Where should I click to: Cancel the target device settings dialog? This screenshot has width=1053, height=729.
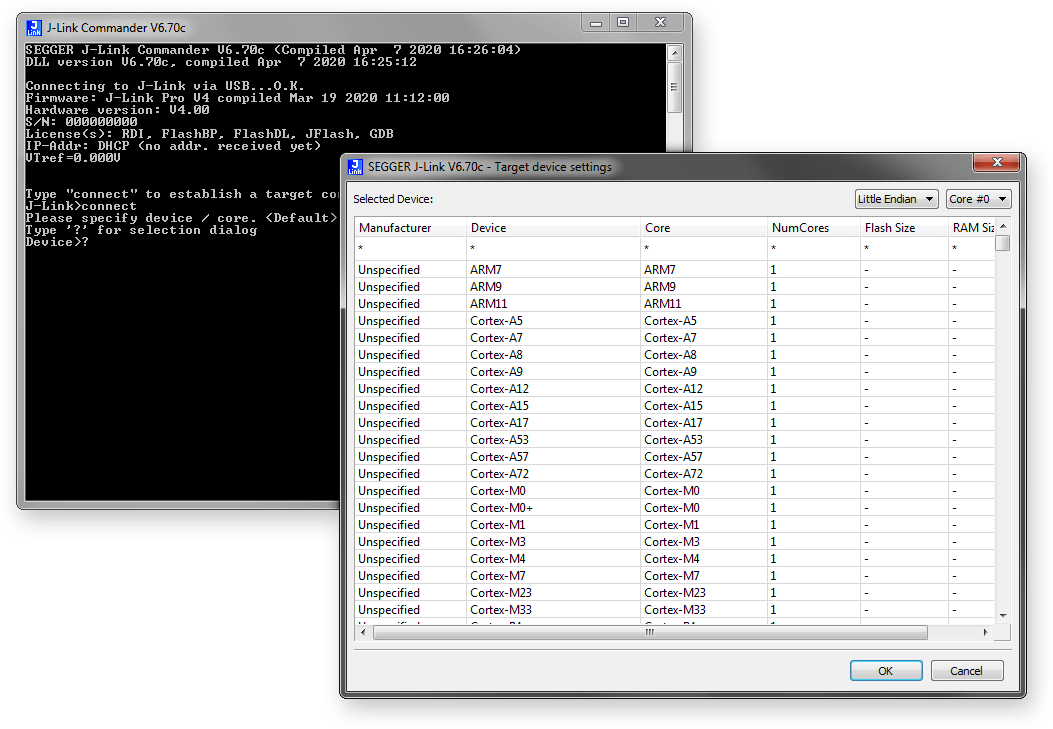[x=966, y=671]
